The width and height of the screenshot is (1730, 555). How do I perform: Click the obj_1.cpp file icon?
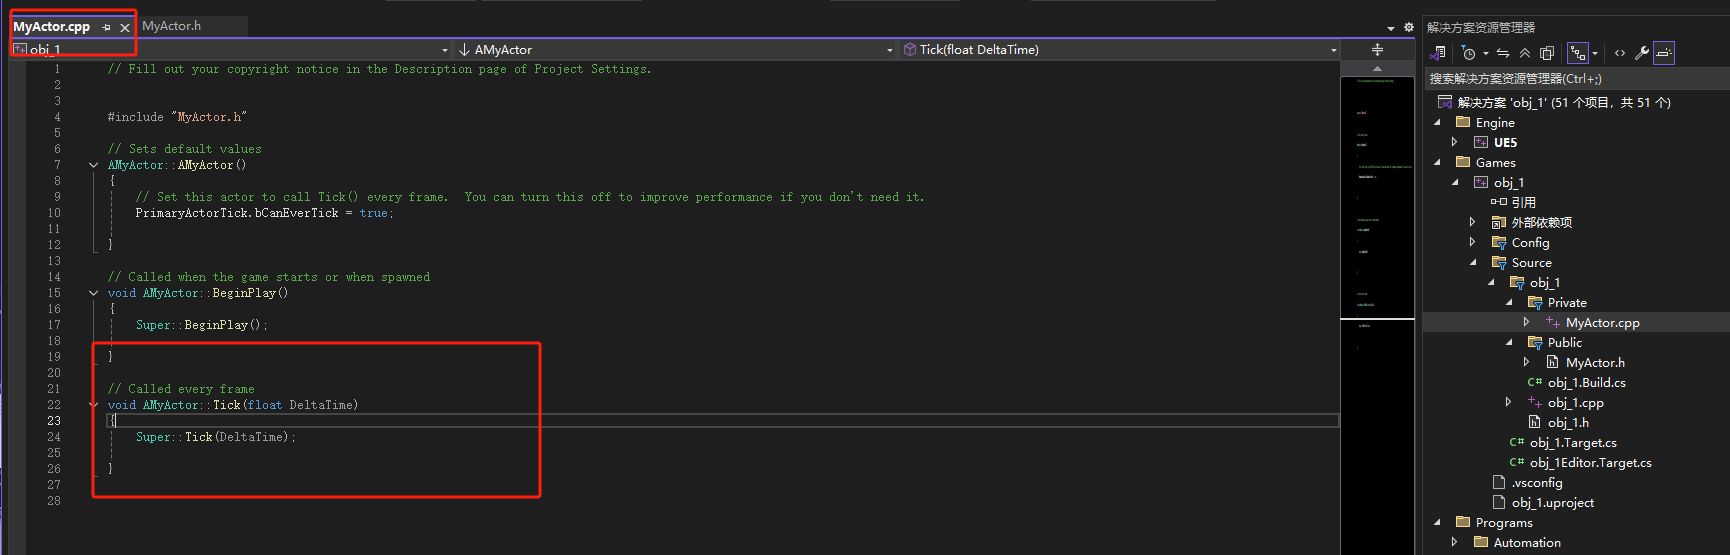(x=1534, y=402)
